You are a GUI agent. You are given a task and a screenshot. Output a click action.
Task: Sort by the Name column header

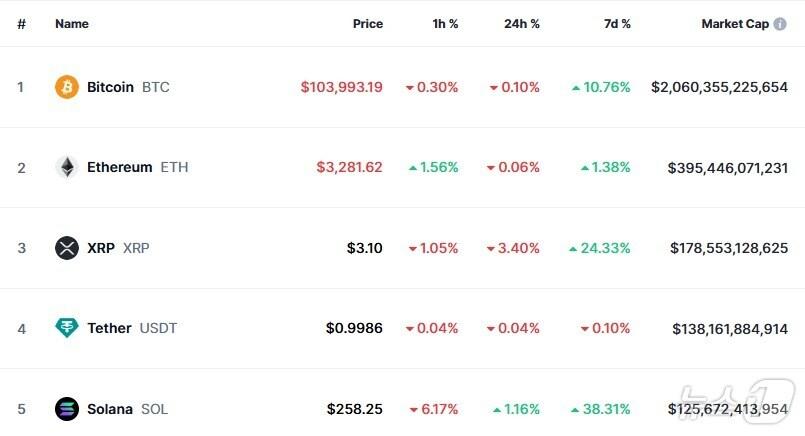tap(72, 24)
